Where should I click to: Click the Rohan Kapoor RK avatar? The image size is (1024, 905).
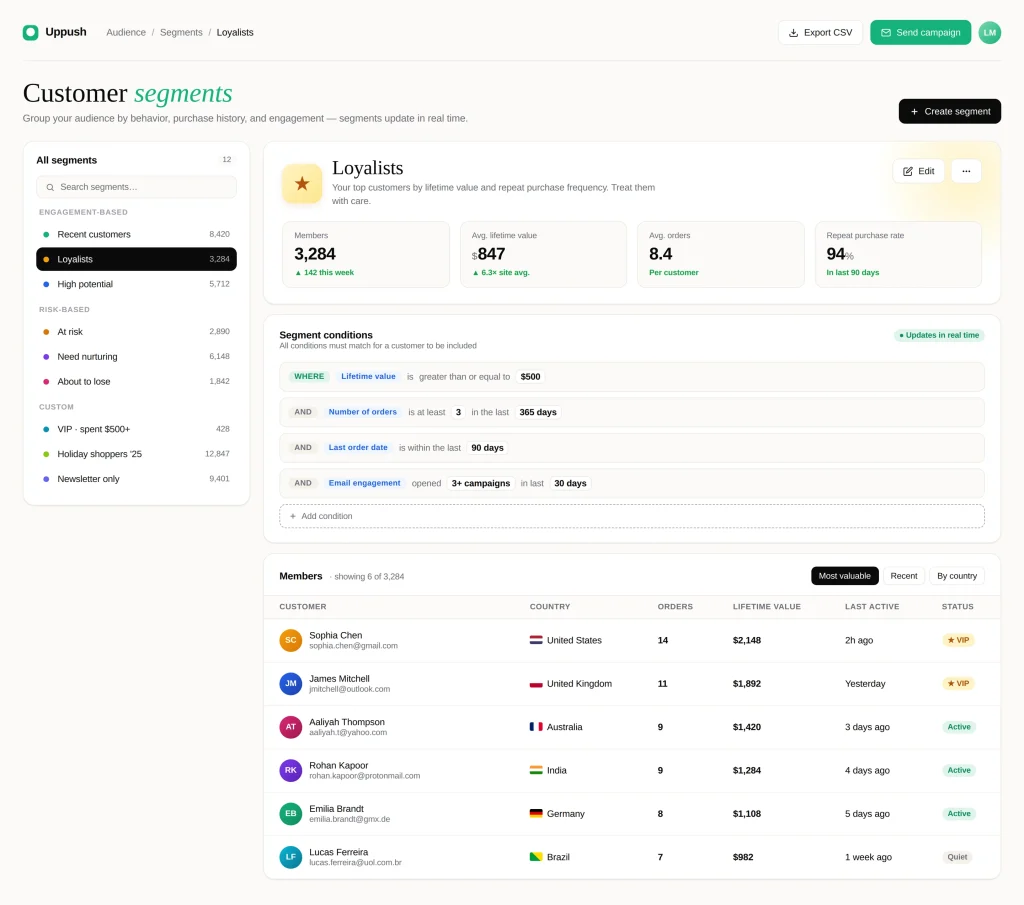(291, 770)
